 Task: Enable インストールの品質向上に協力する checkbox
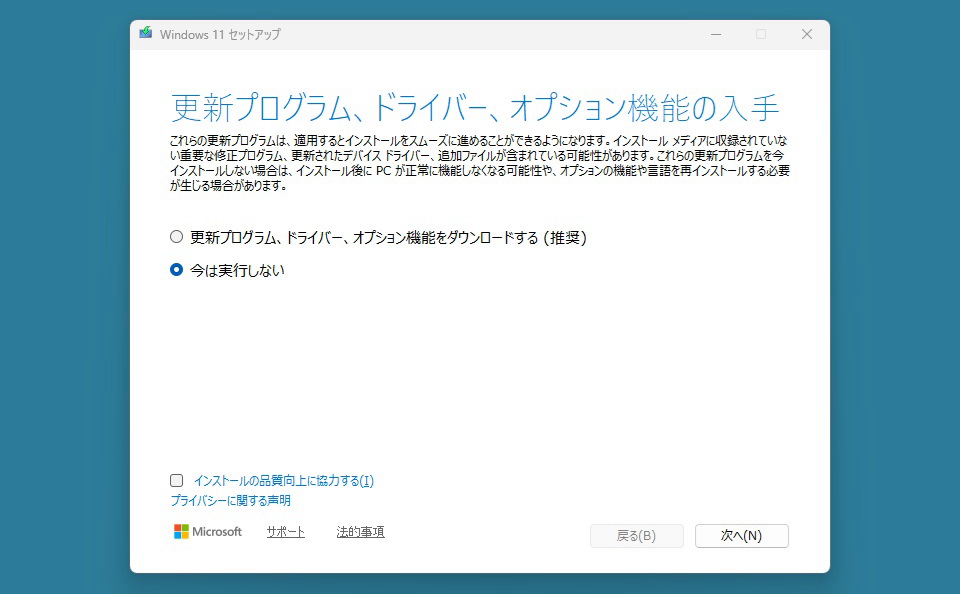tap(176, 481)
